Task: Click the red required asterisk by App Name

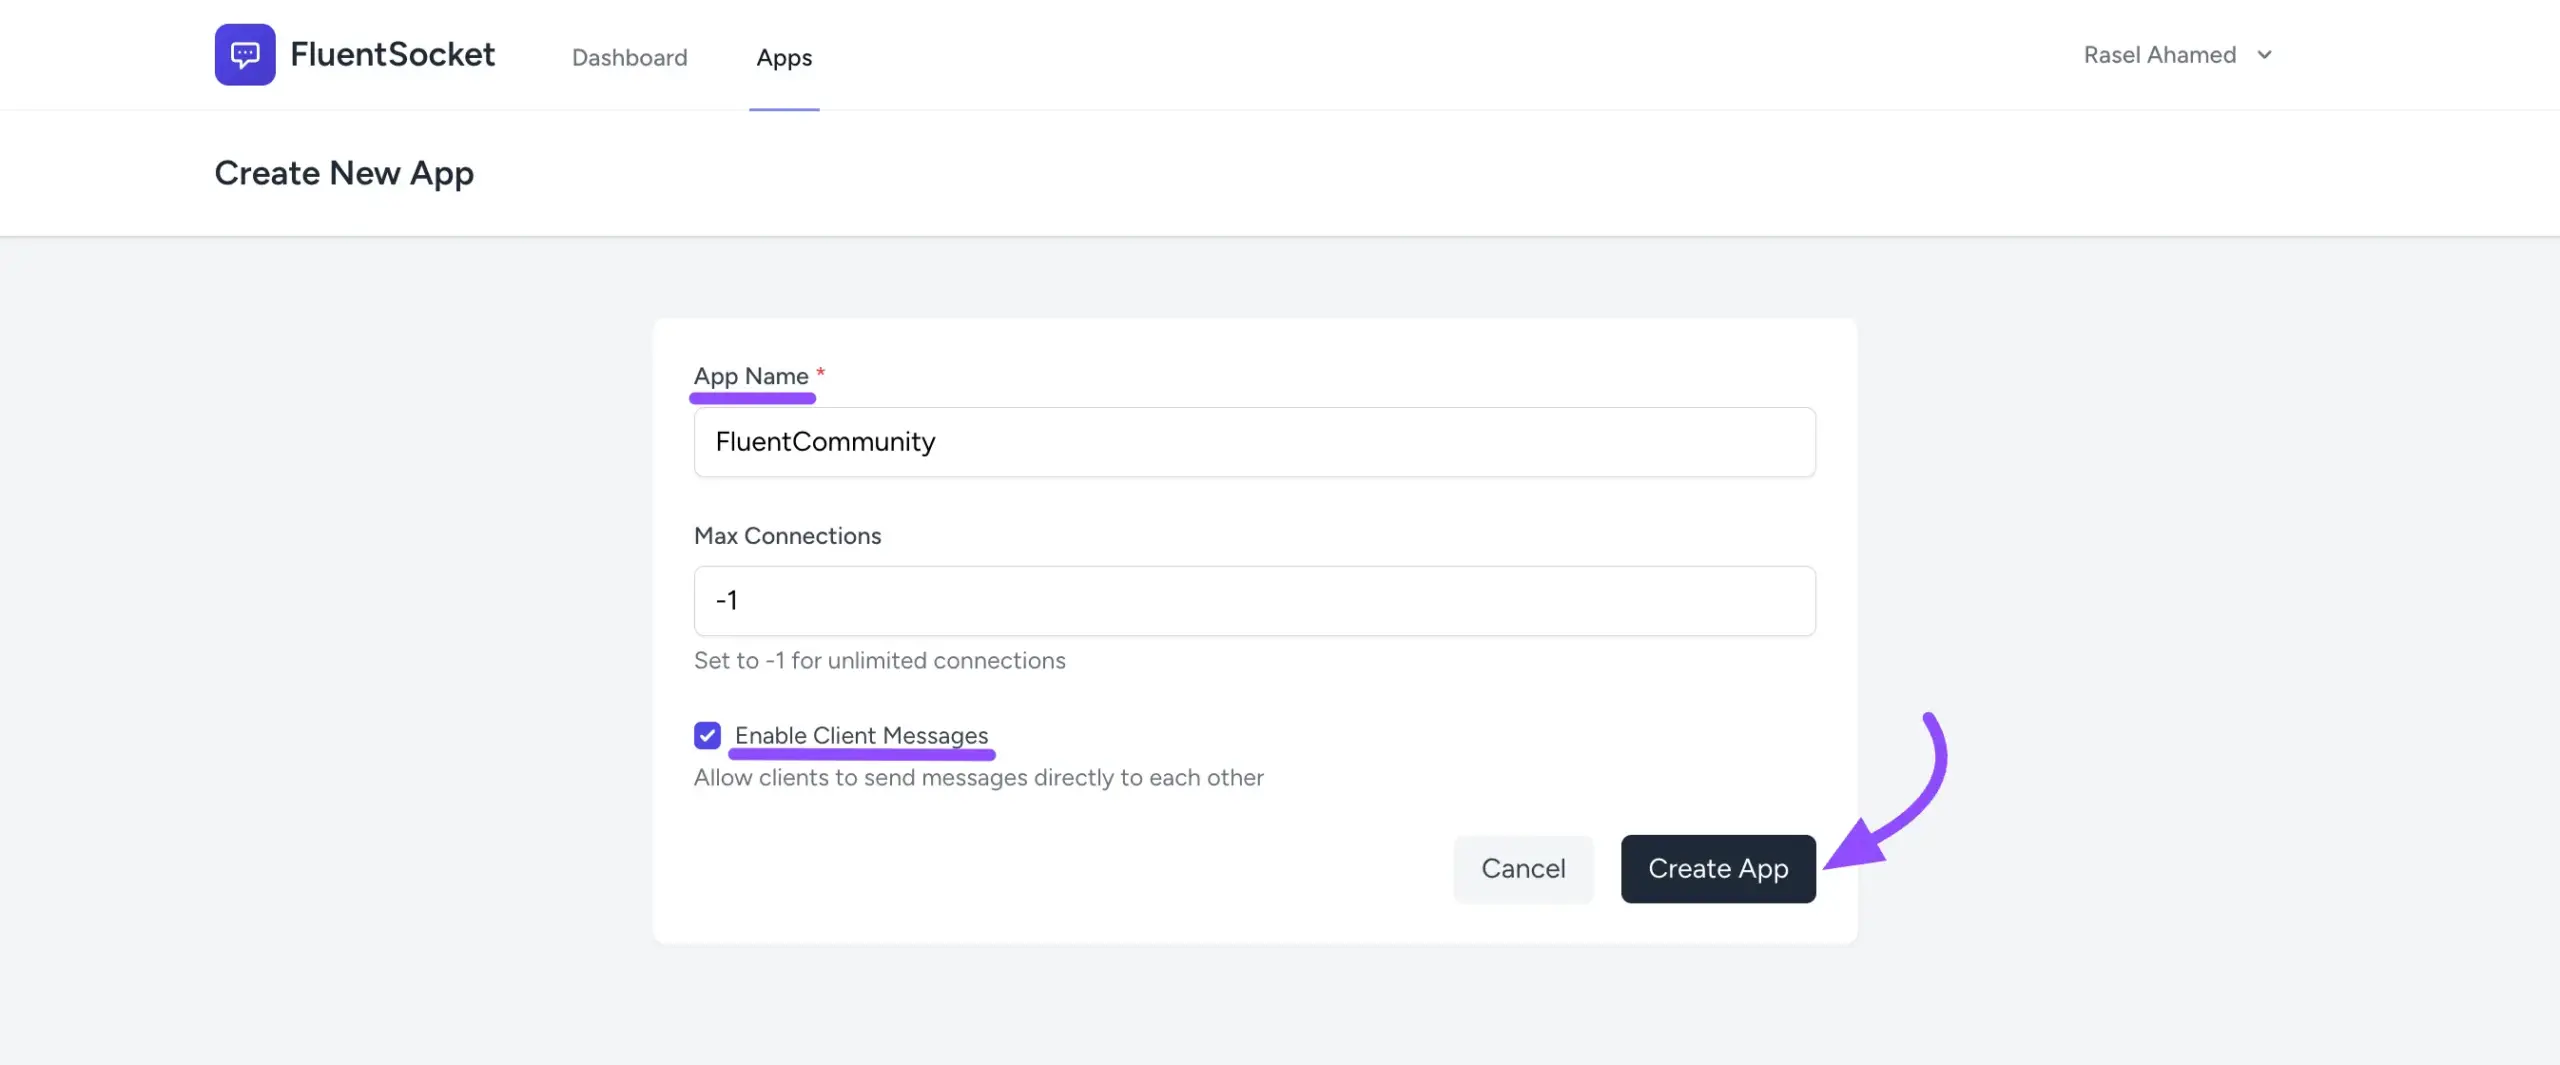Action: point(820,372)
